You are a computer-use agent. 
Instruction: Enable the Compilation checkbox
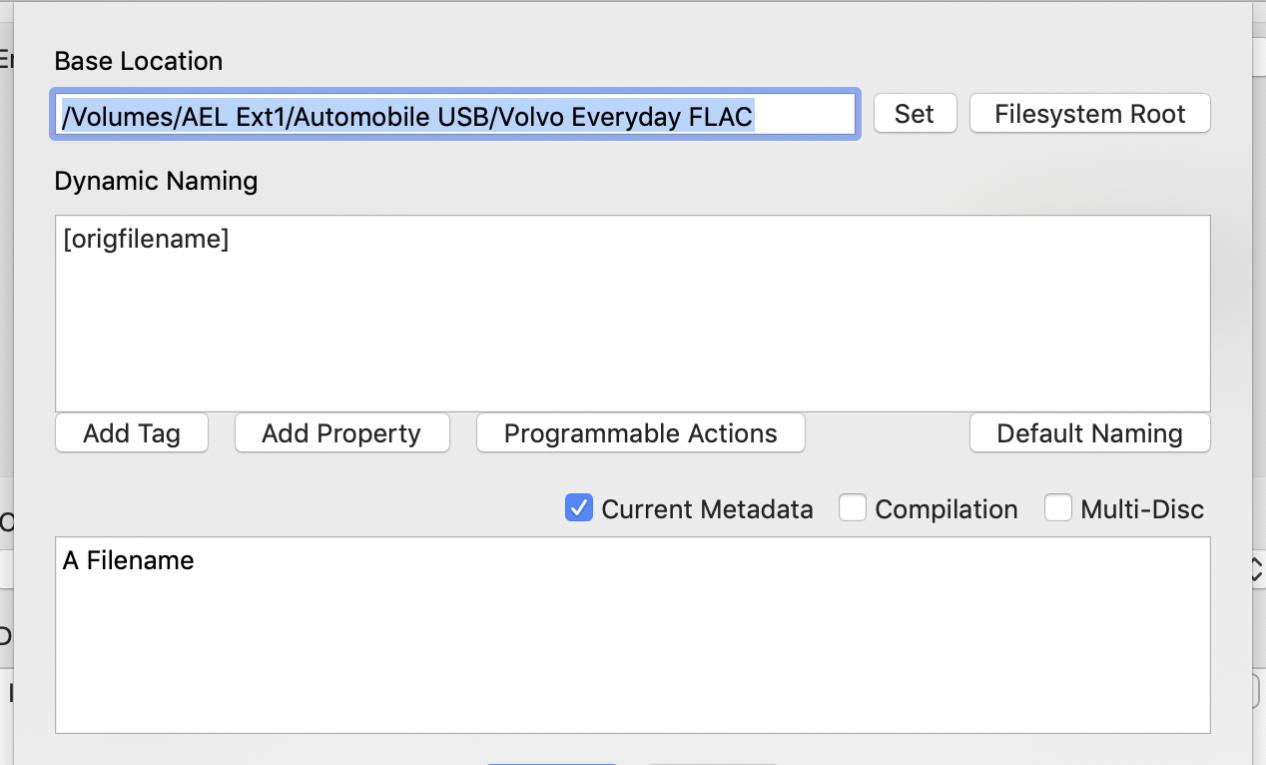click(852, 509)
